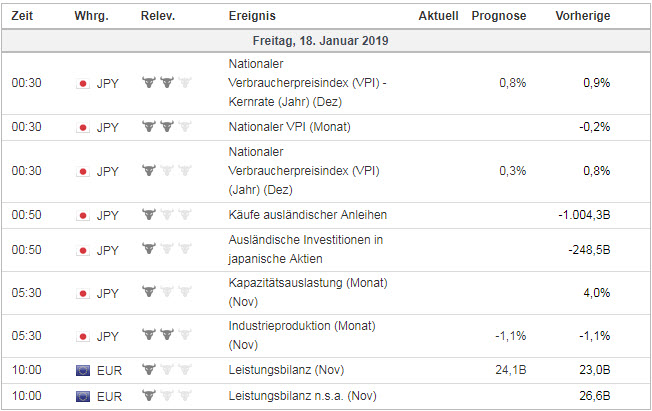Click the Ereignis column header
The height and width of the screenshot is (411, 652).
pyautogui.click(x=252, y=16)
